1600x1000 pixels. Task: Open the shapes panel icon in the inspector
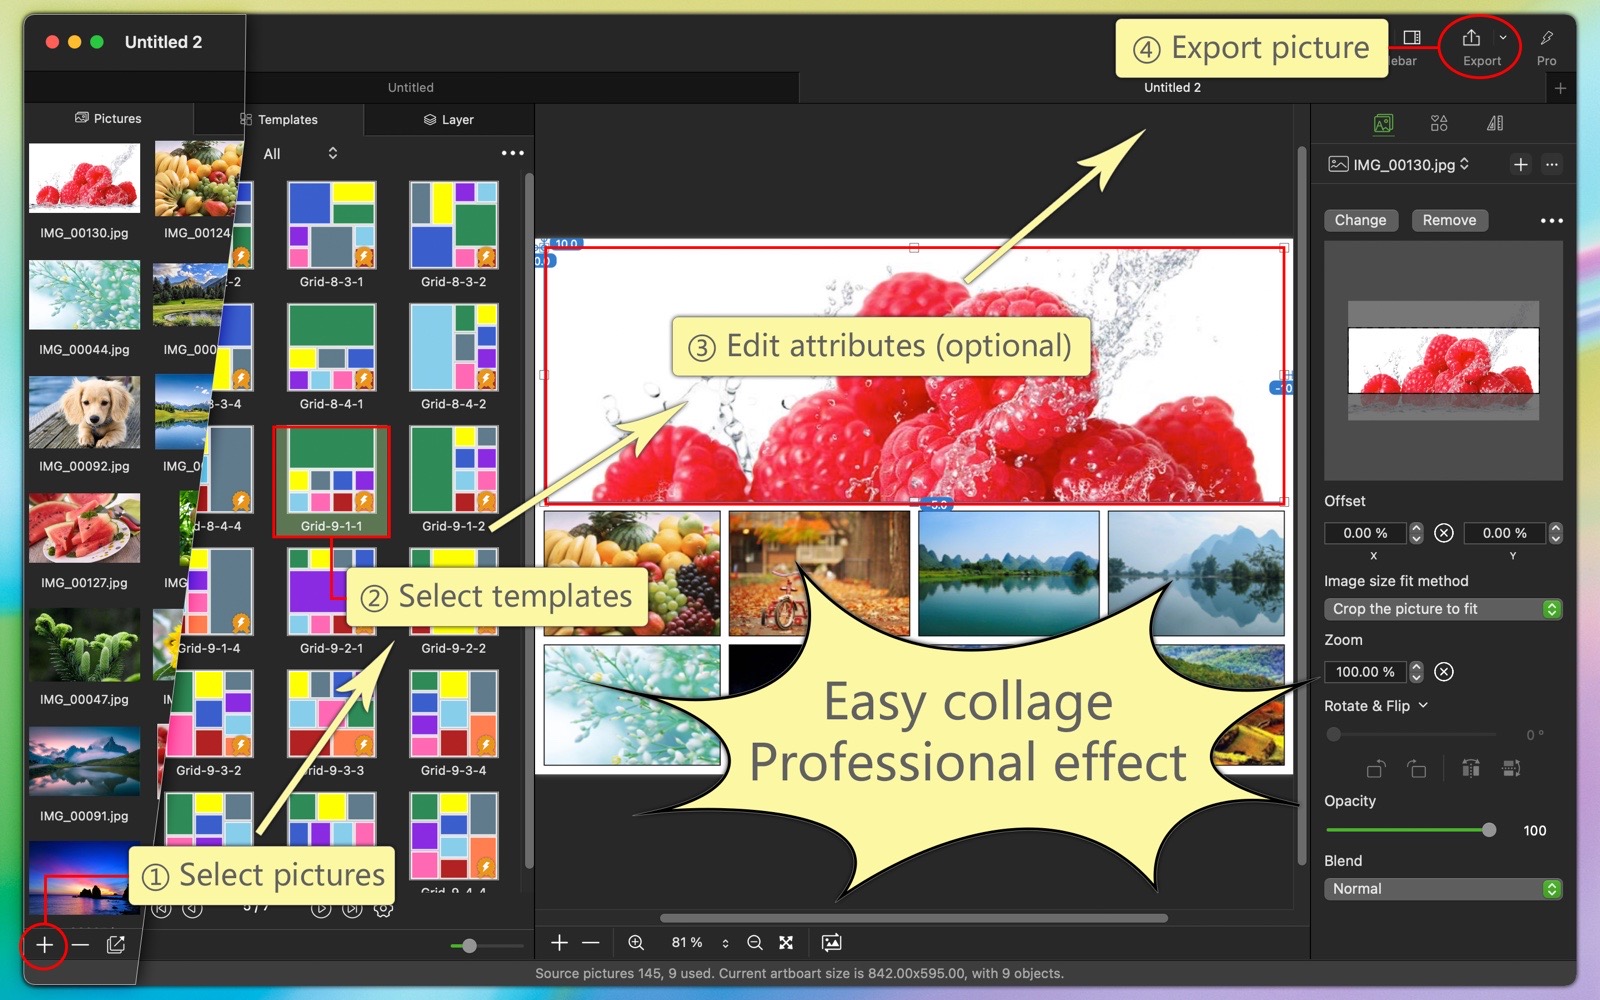coord(1439,123)
